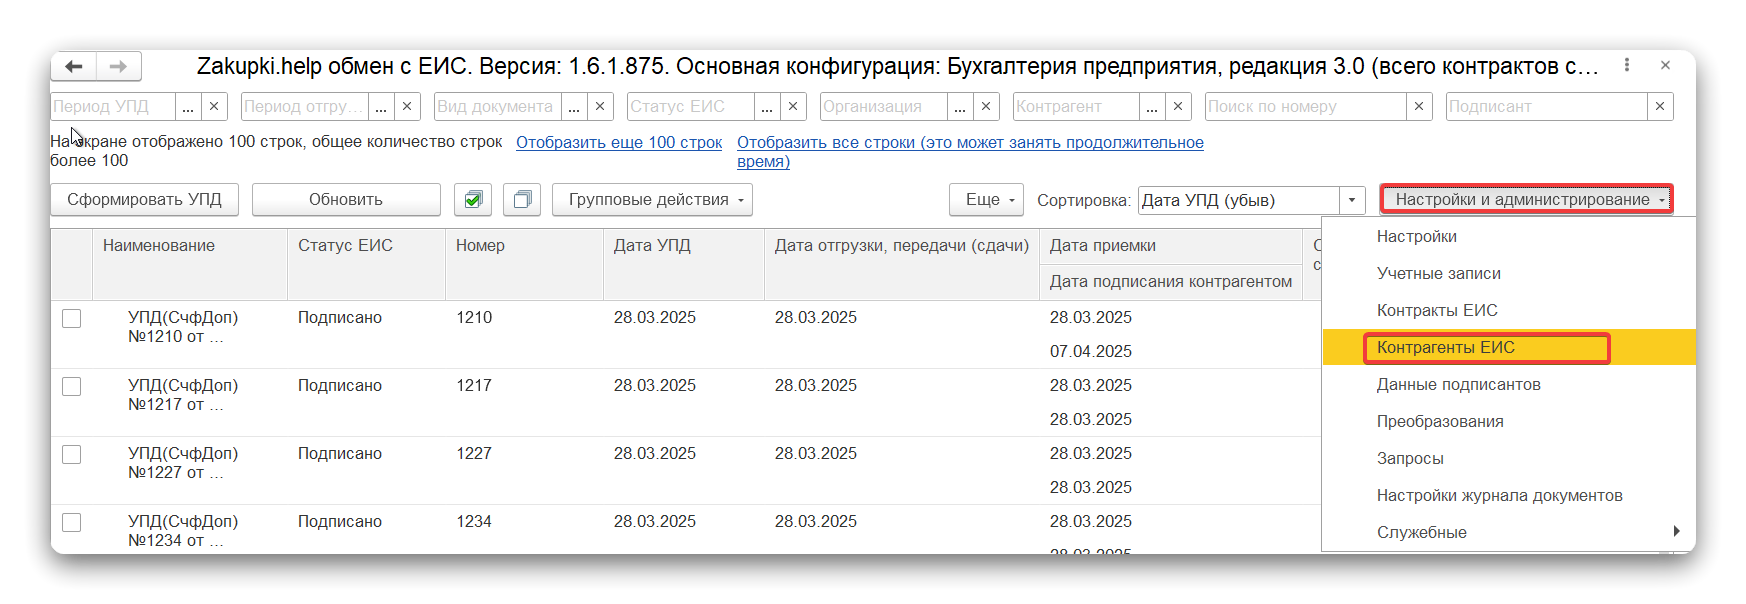Open Период отгрузки selection ellipsis button

pyautogui.click(x=381, y=106)
